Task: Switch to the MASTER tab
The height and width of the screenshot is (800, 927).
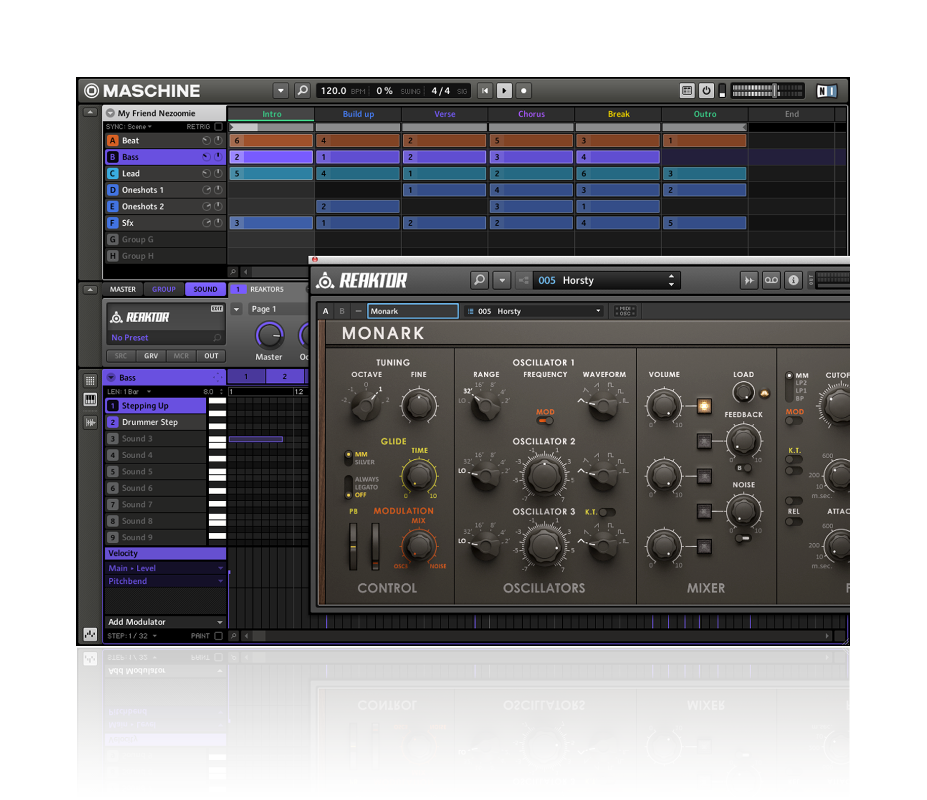Action: tap(123, 289)
